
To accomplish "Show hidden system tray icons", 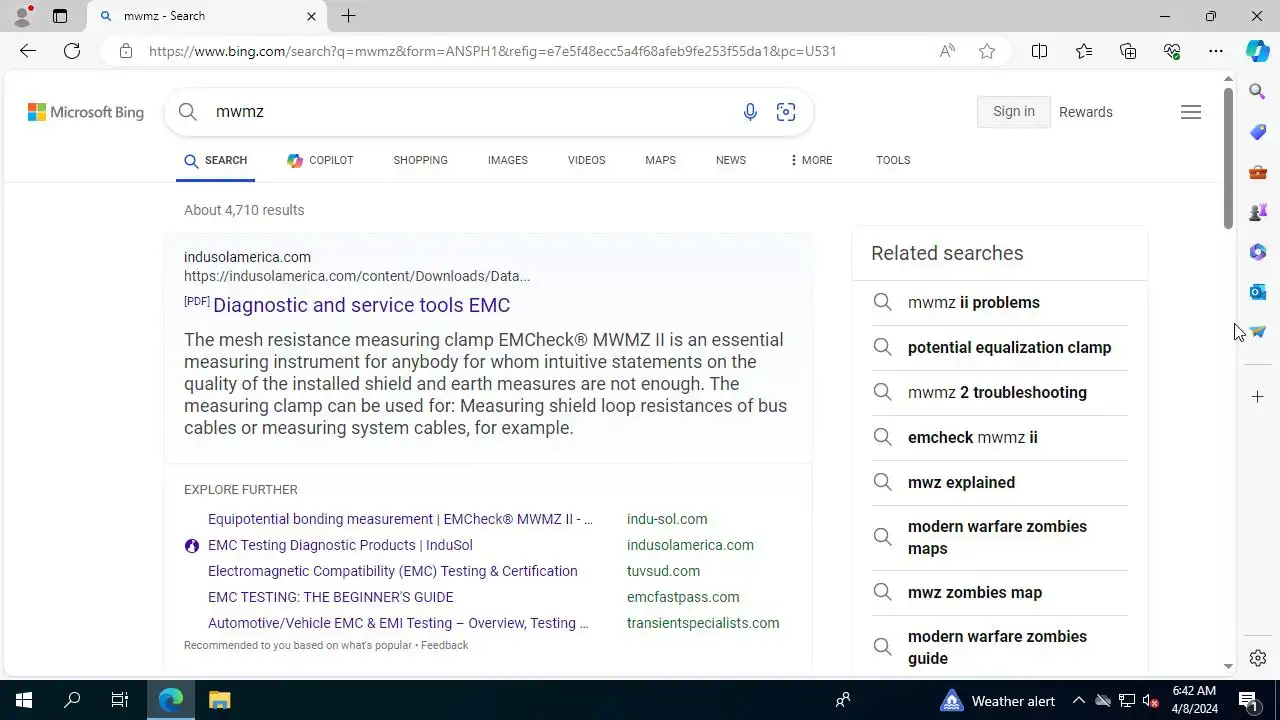I will (1078, 700).
